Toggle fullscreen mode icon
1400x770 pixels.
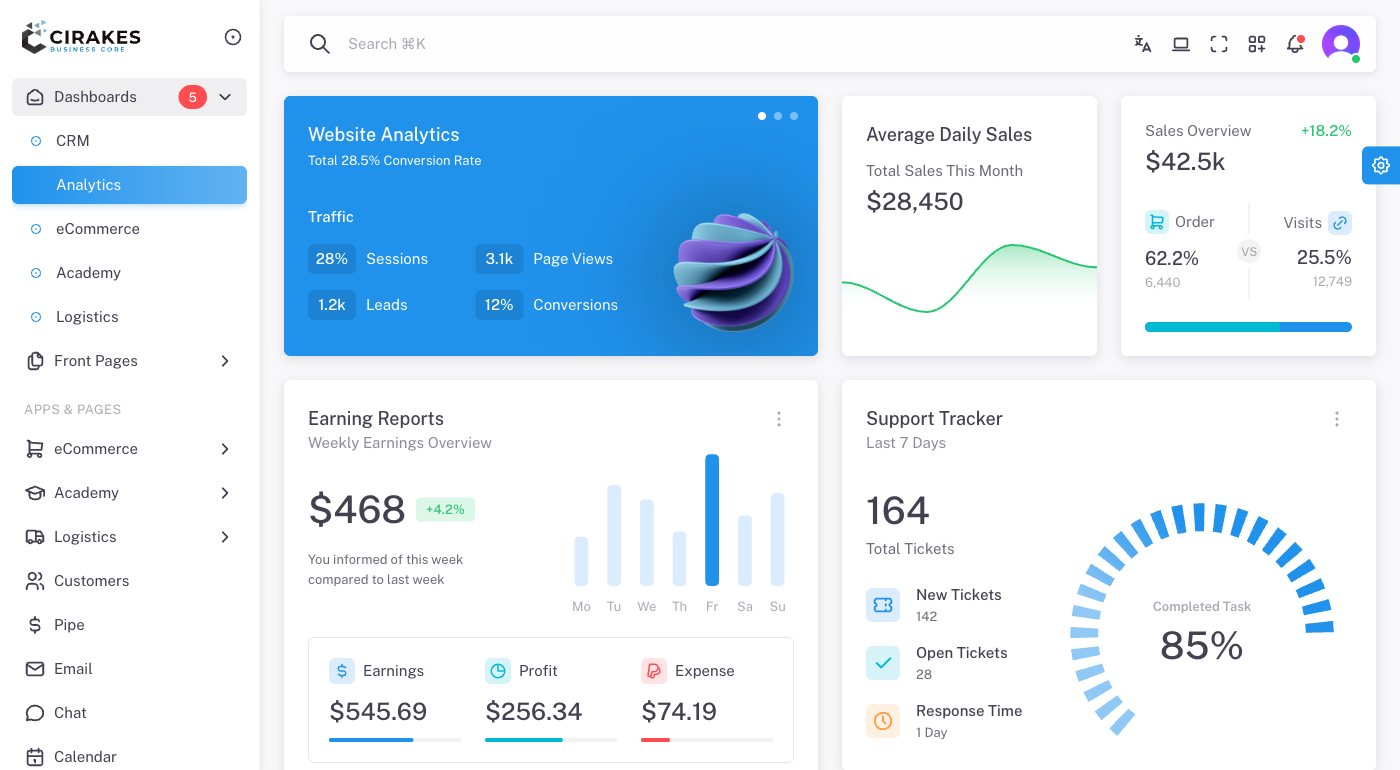pos(1218,43)
